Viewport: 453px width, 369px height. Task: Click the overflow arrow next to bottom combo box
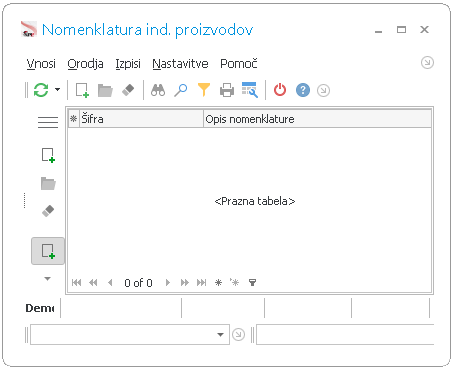pos(238,334)
